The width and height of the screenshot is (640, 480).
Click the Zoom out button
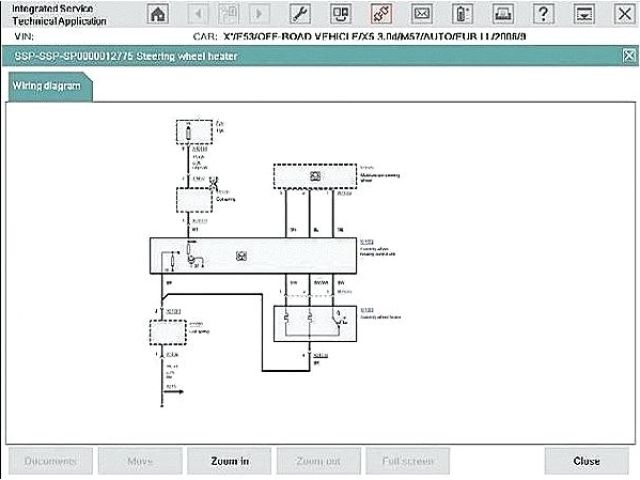click(318, 461)
